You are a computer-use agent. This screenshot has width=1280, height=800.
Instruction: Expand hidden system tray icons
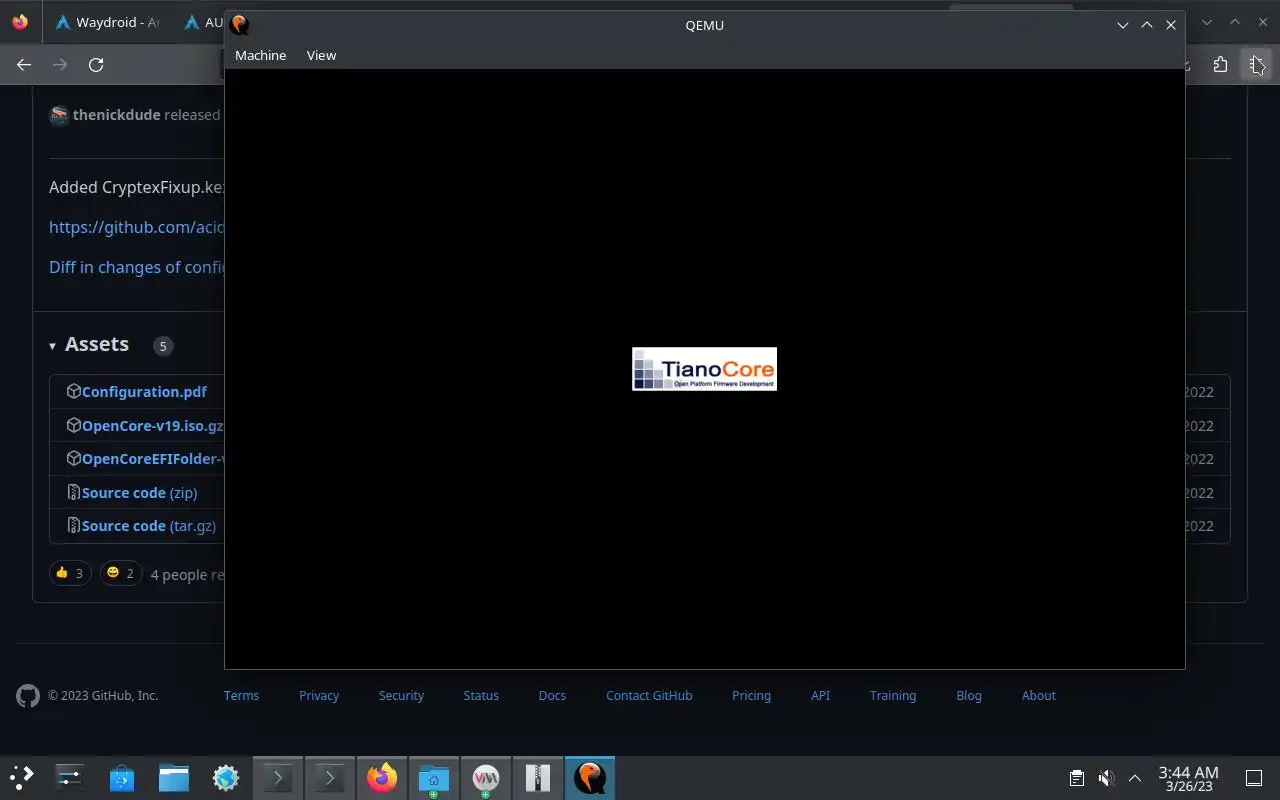pyautogui.click(x=1135, y=778)
